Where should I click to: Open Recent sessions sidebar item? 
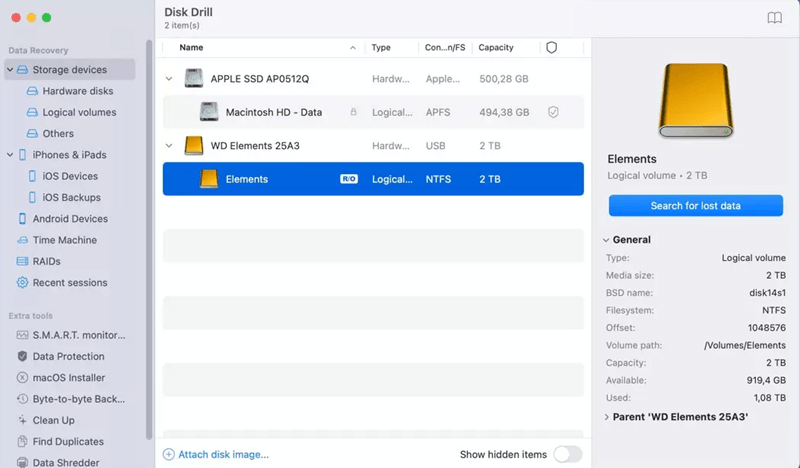pyautogui.click(x=70, y=282)
